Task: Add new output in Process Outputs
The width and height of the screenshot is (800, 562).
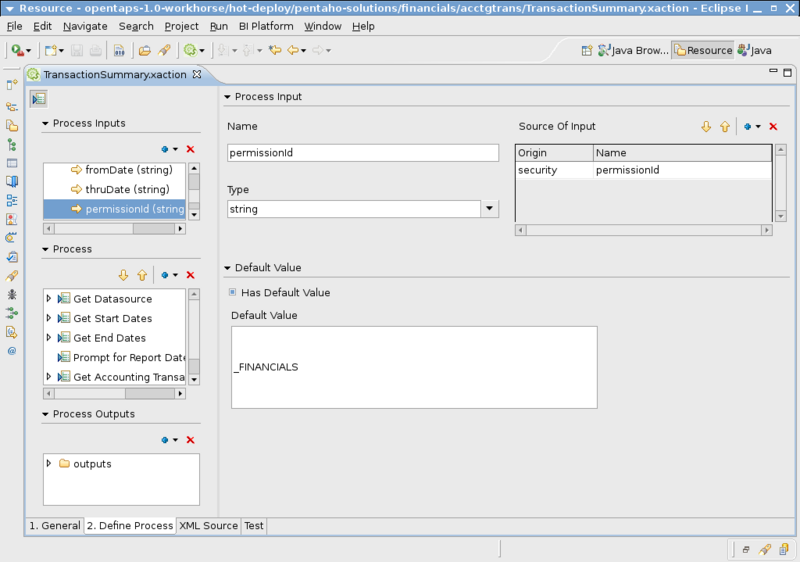Action: (165, 440)
